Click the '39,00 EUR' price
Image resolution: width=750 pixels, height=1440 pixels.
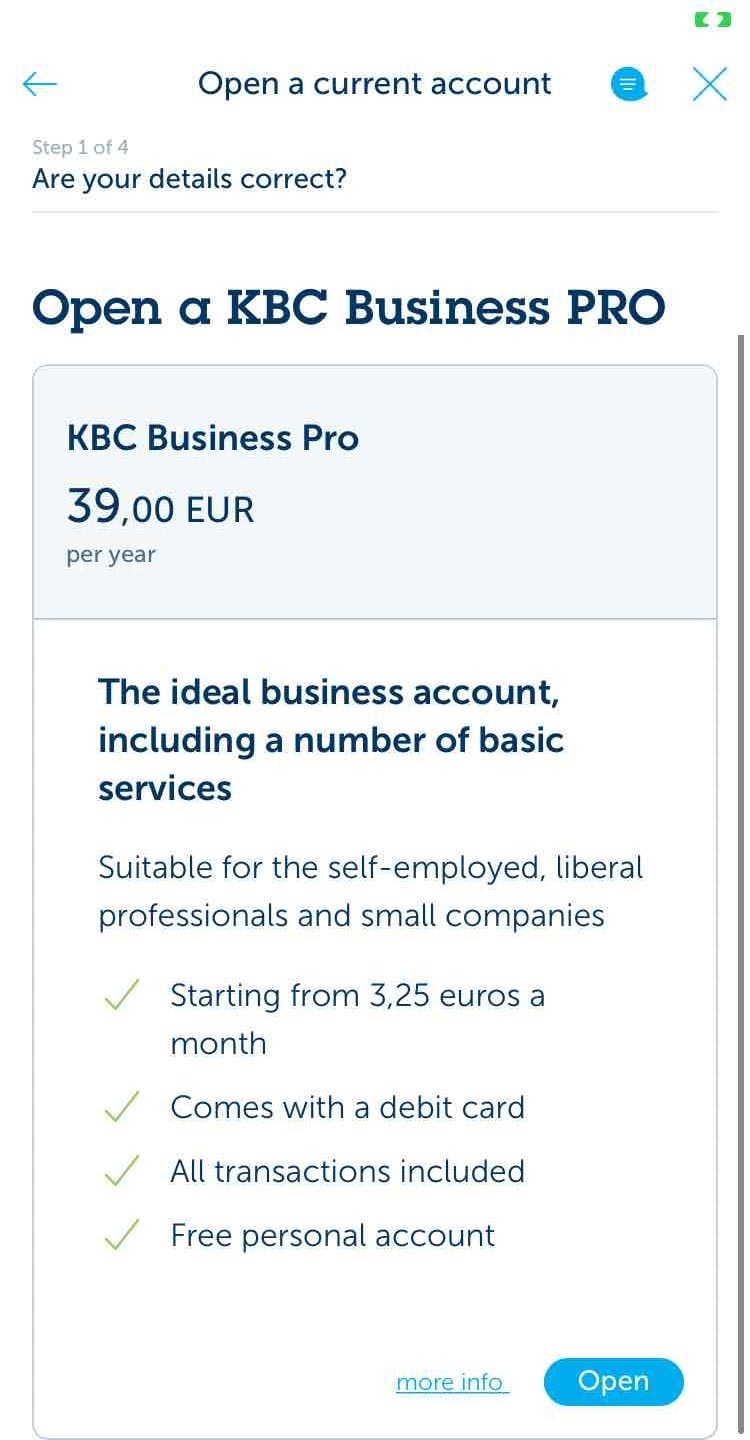pos(160,507)
